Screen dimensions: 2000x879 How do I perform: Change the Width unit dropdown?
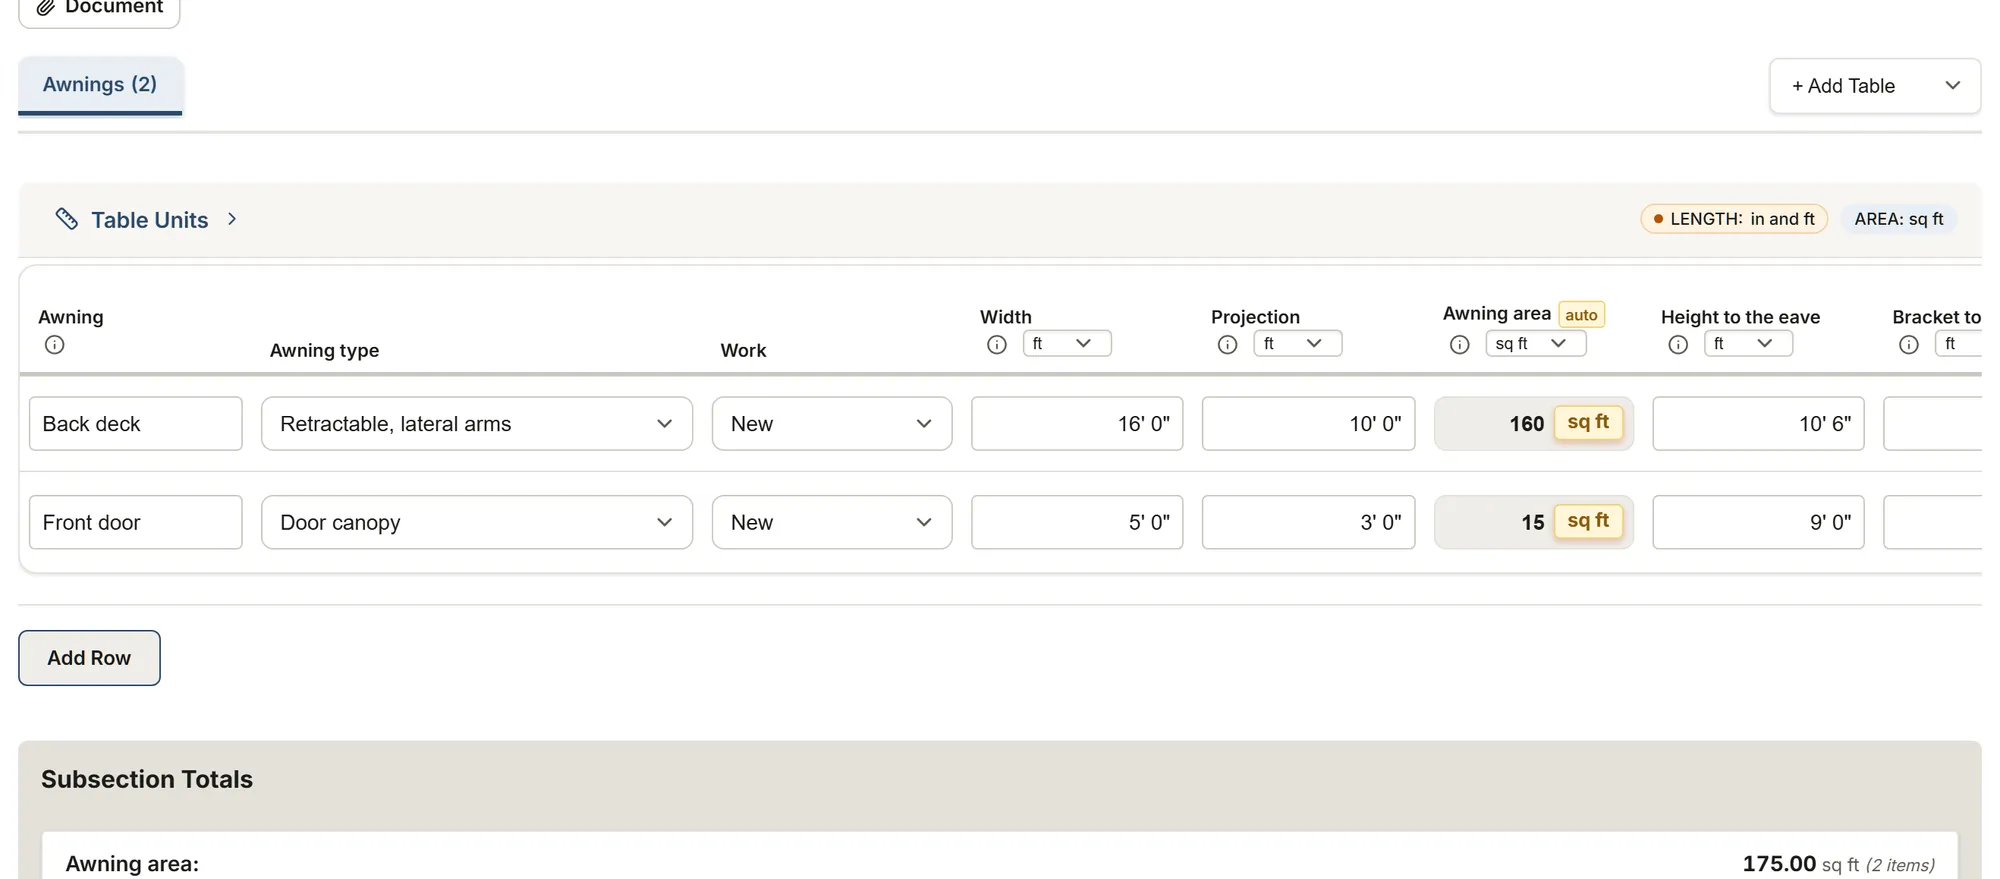coord(1067,343)
